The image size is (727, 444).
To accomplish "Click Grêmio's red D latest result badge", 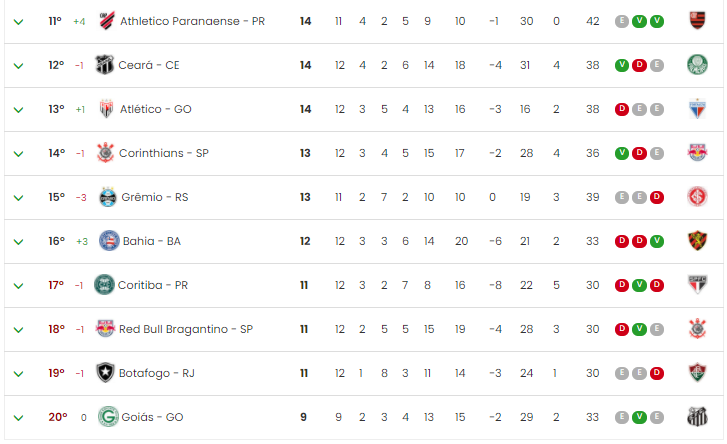I will click(657, 197).
